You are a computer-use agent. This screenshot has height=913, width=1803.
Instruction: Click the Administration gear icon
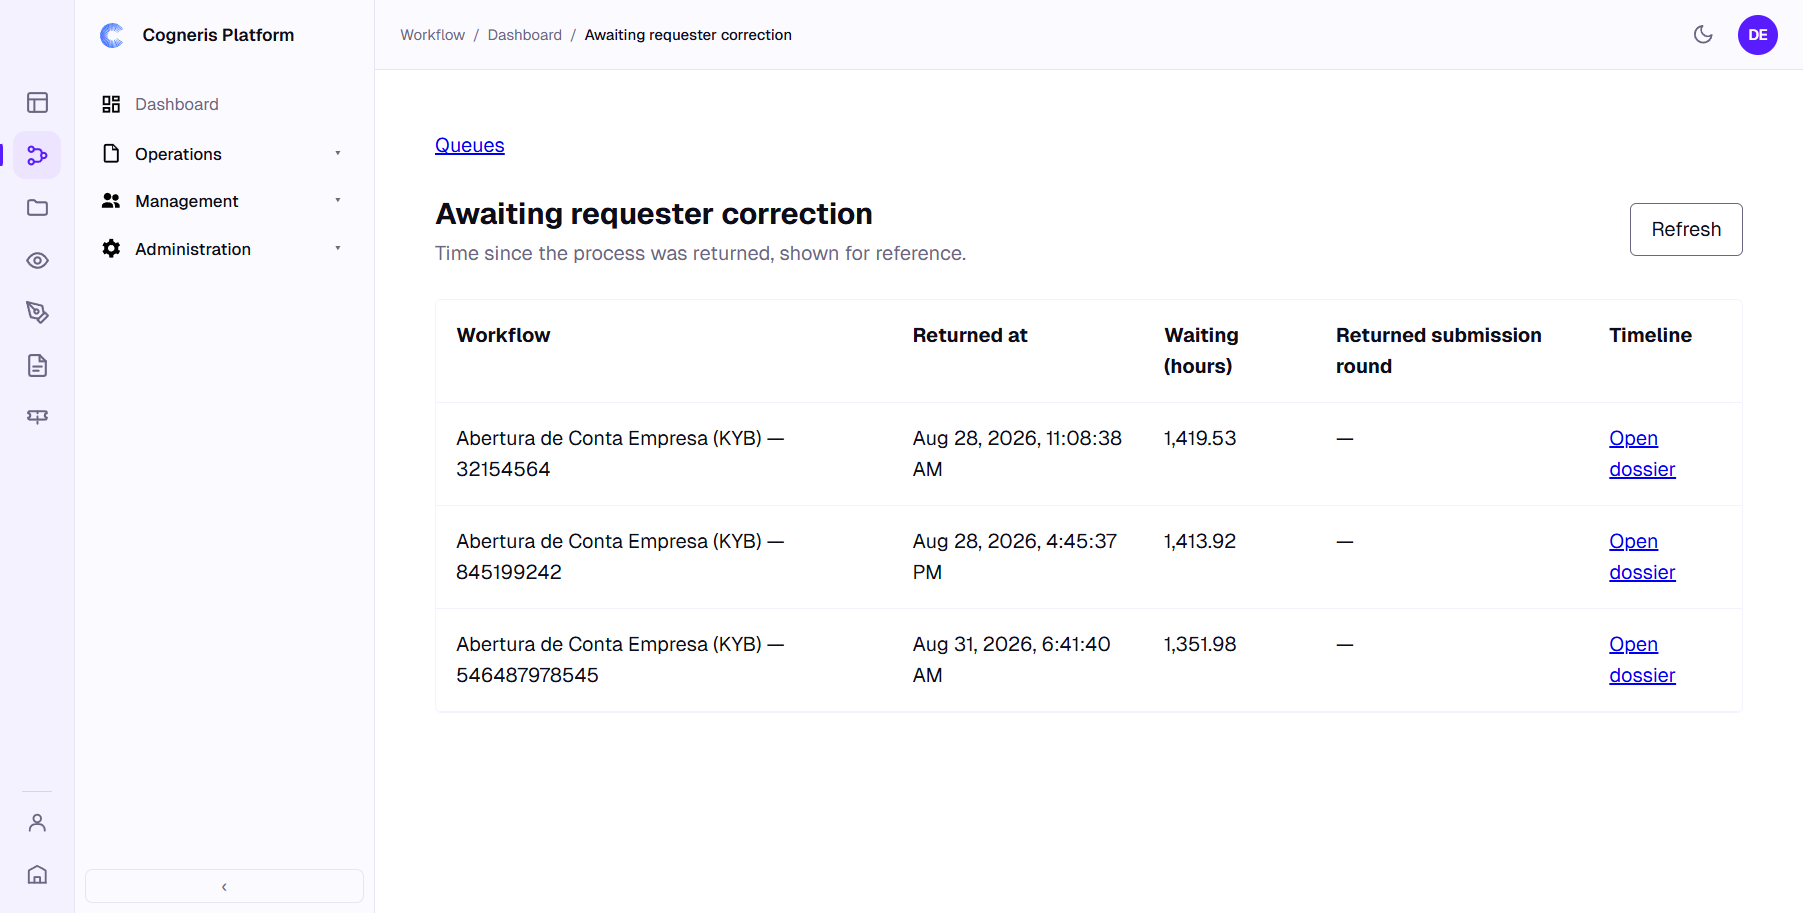tap(111, 249)
